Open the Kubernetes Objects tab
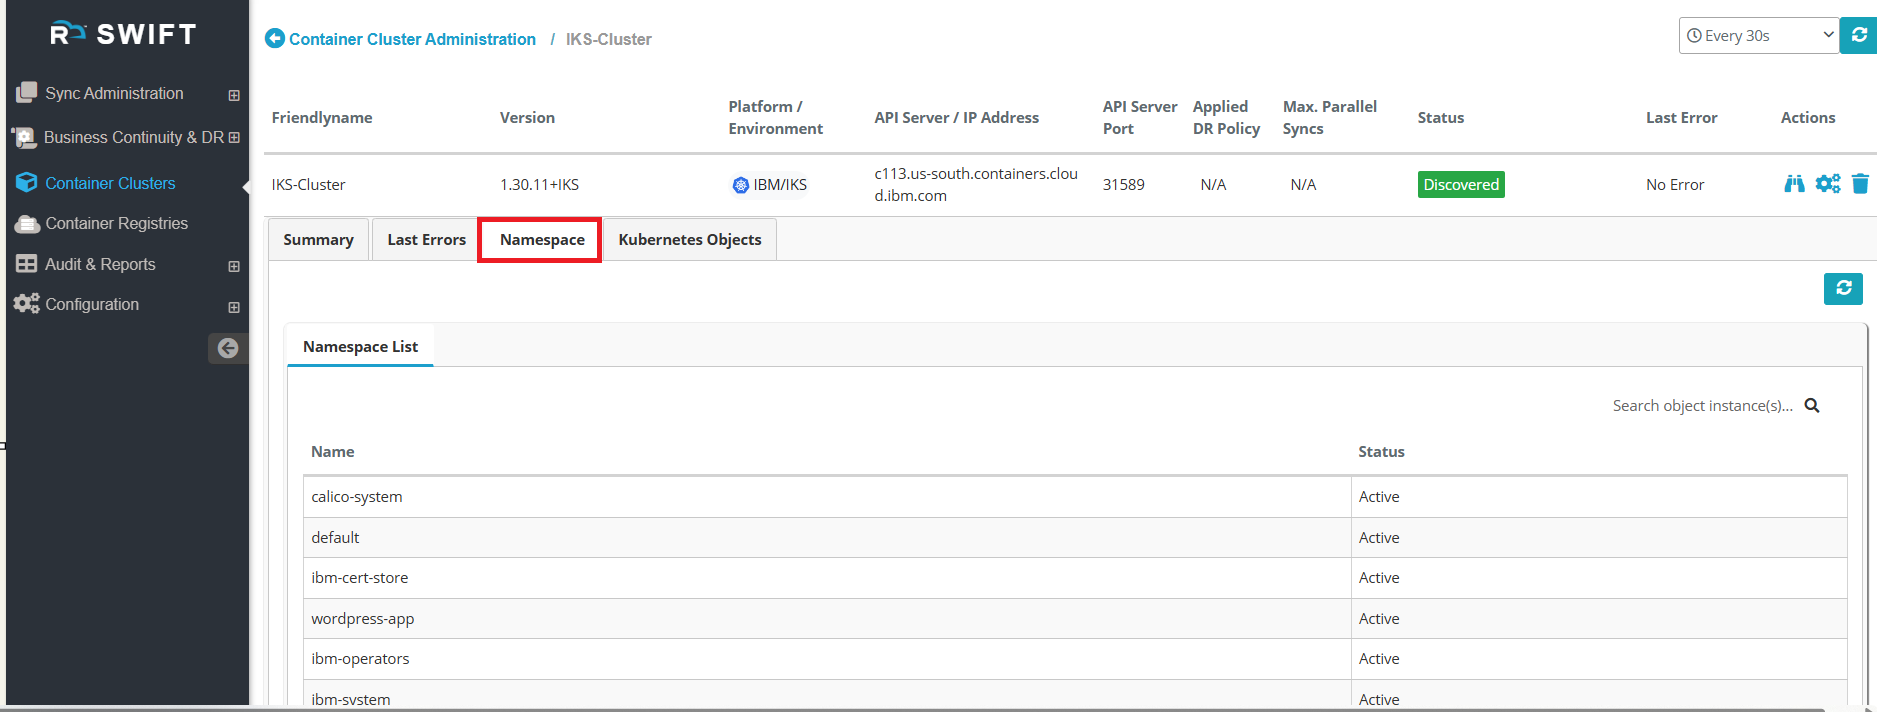Image resolution: width=1877 pixels, height=712 pixels. click(x=690, y=240)
